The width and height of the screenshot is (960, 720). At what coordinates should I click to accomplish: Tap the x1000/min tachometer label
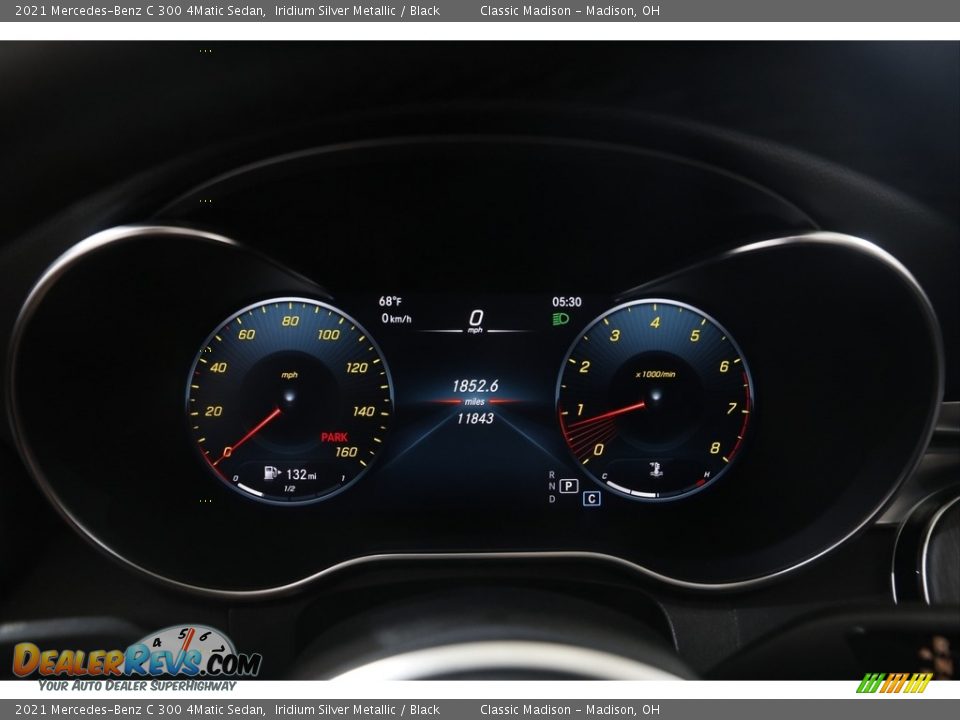(x=656, y=374)
